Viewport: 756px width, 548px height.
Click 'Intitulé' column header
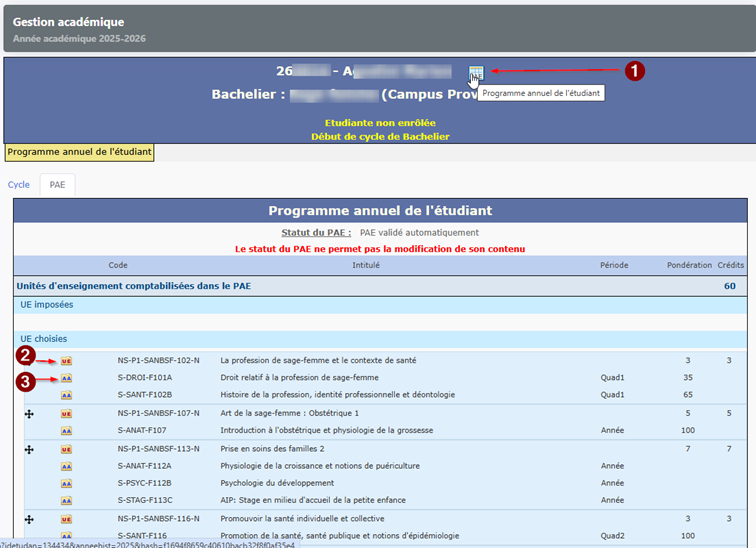[x=366, y=265]
